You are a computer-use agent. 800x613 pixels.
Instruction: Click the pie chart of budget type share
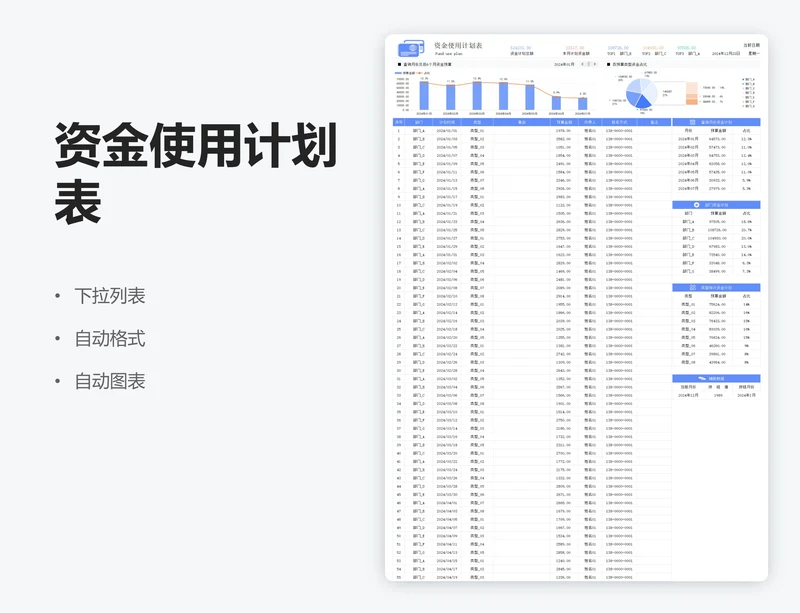click(x=642, y=93)
